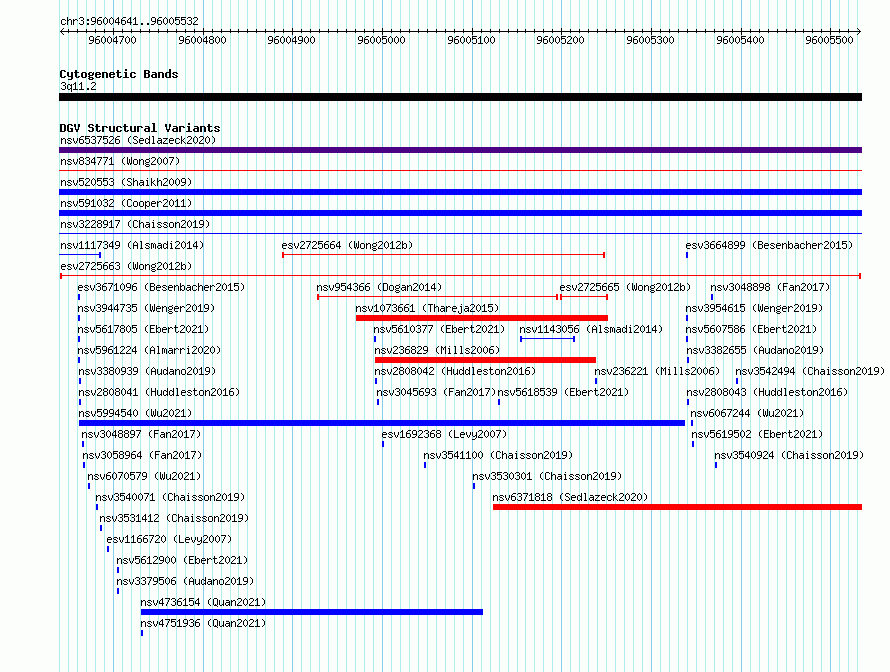
Task: Open nsv5994540 (Wu2021) variant label
Action: (x=136, y=413)
